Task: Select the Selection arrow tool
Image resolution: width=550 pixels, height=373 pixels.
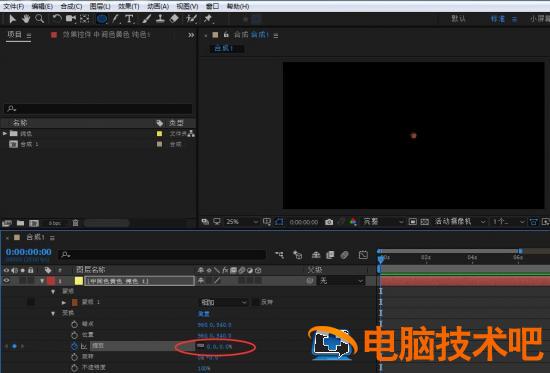Action: 13,19
